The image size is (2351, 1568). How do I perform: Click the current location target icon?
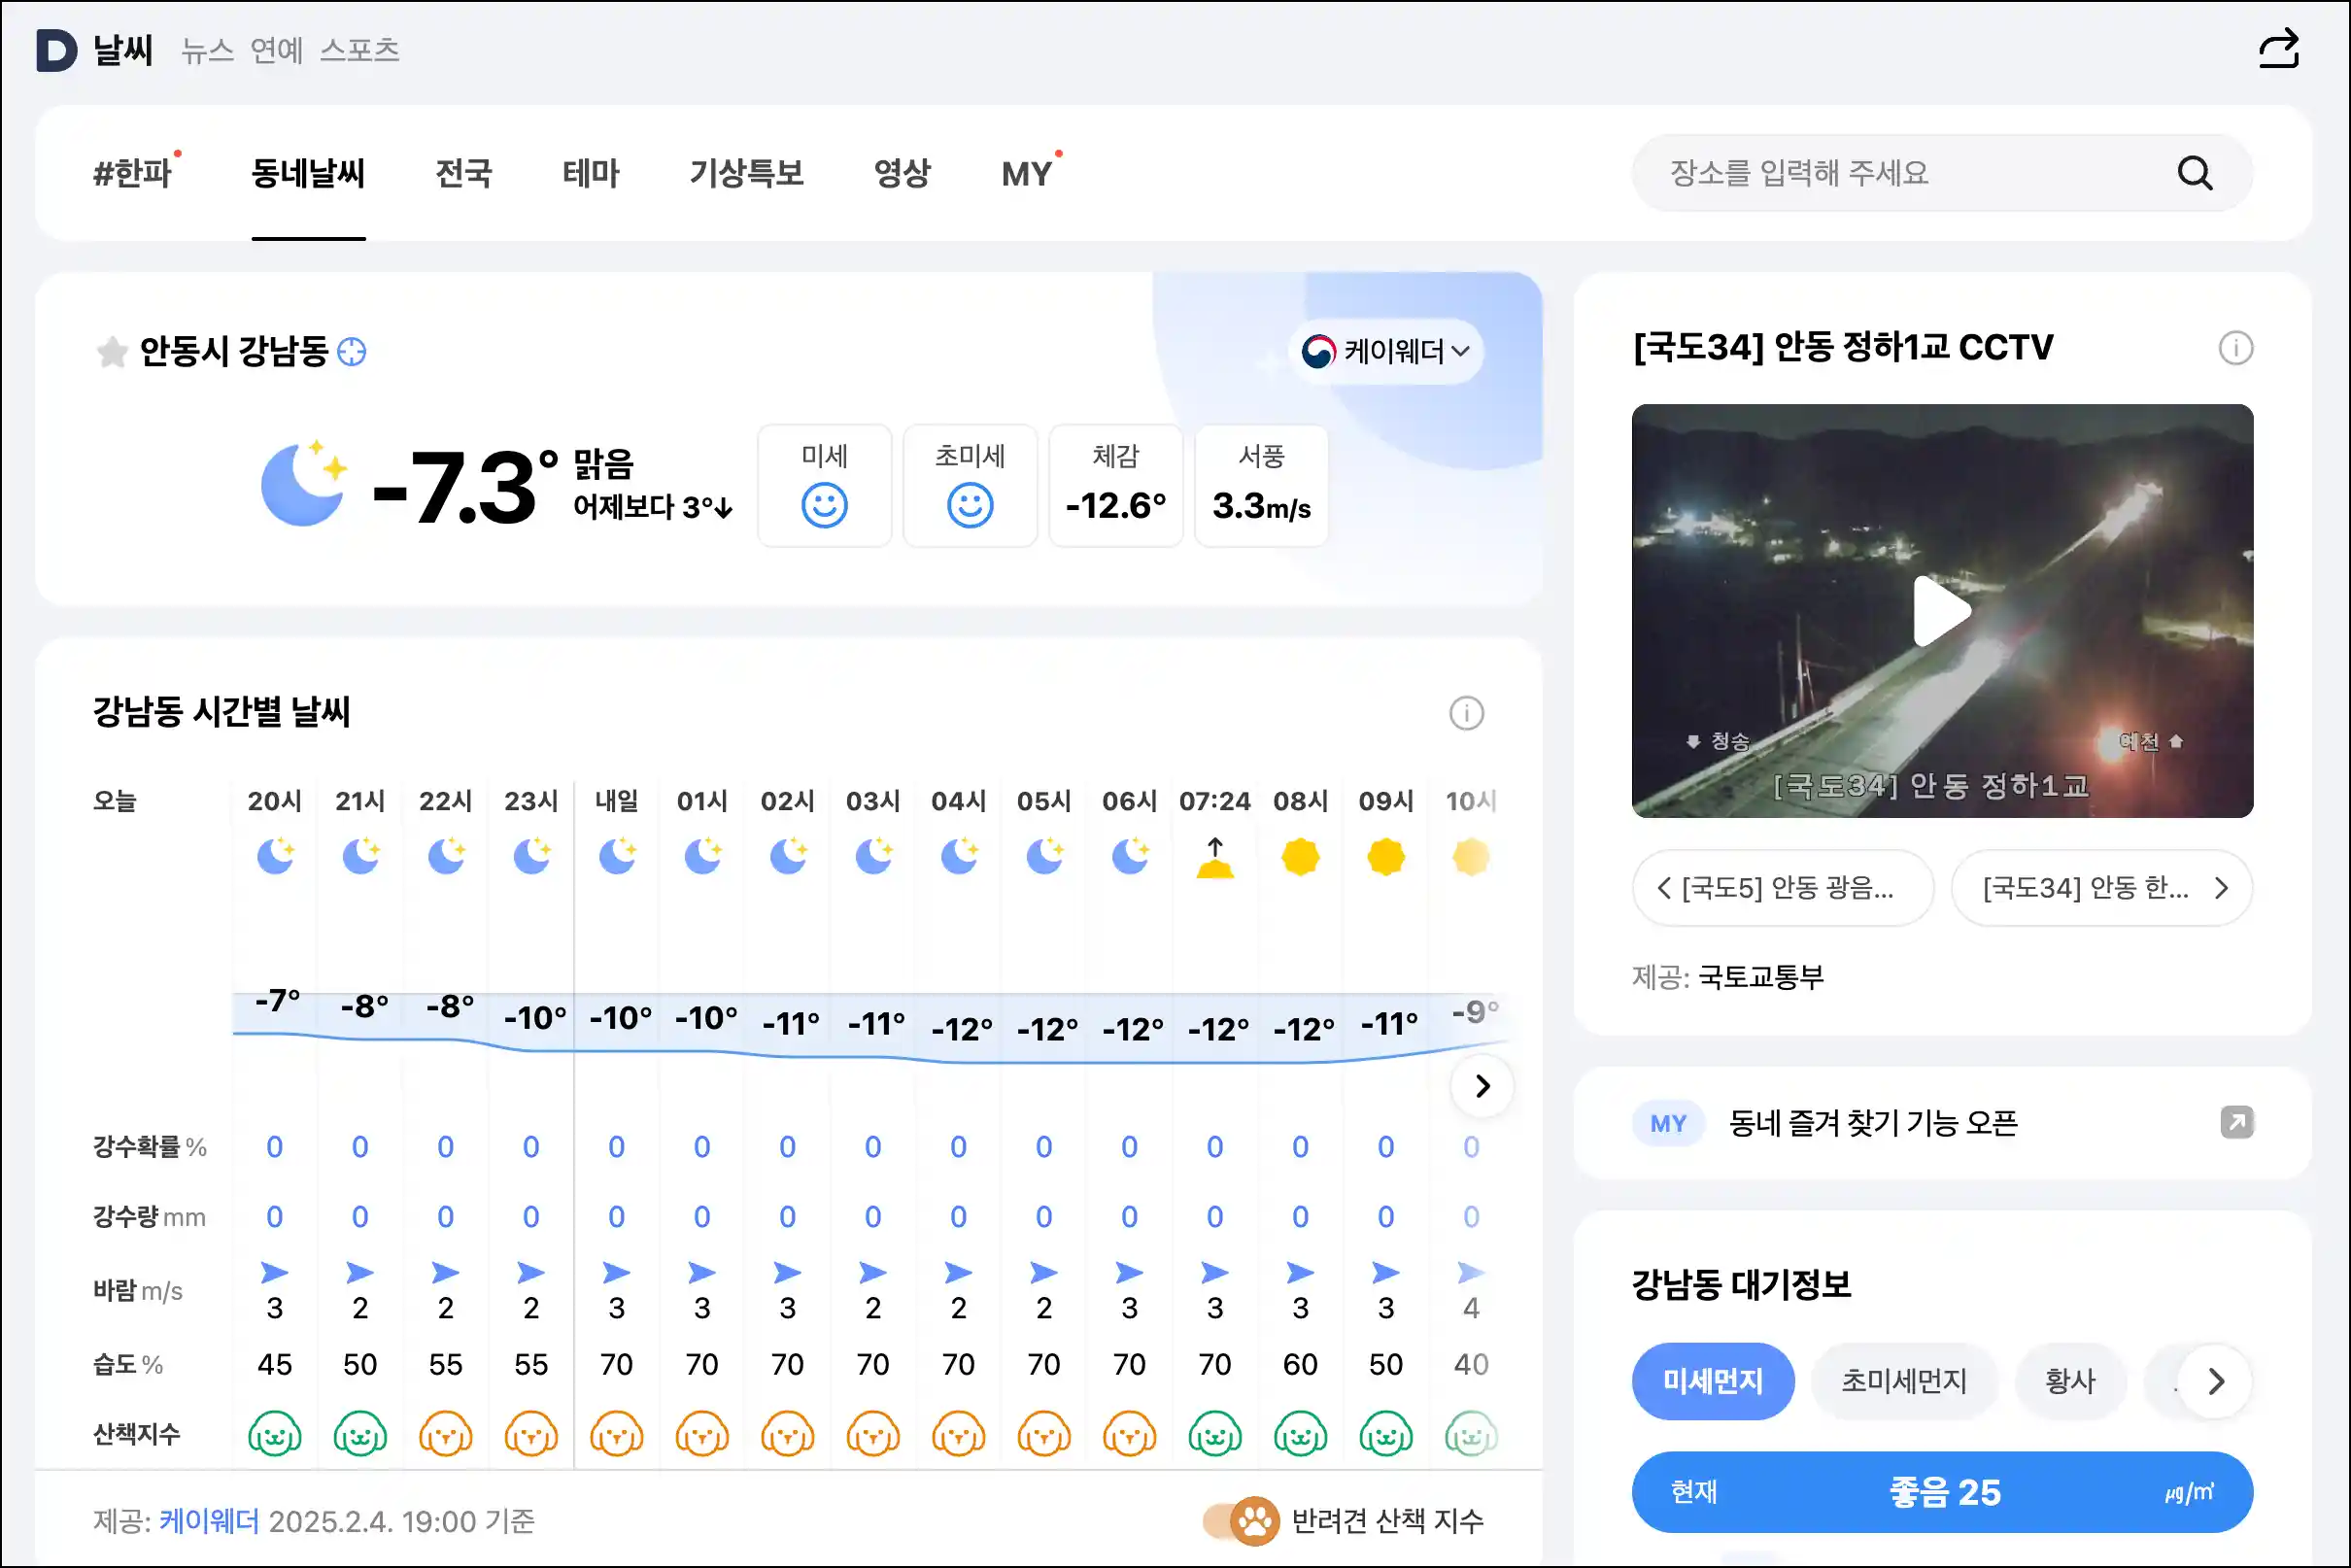tap(352, 352)
